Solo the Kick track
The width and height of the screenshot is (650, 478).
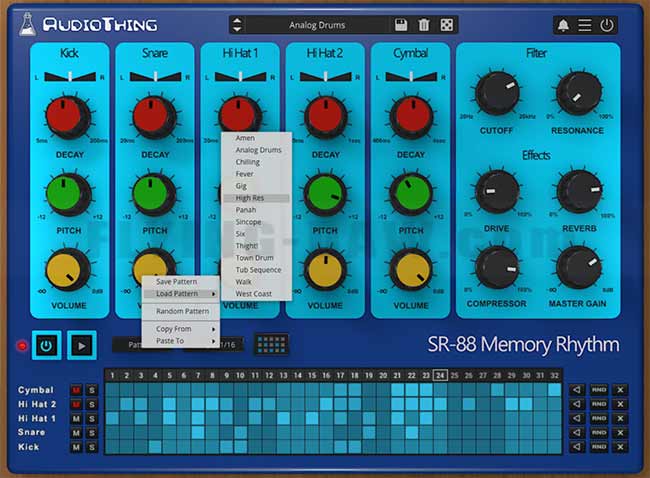coord(92,447)
